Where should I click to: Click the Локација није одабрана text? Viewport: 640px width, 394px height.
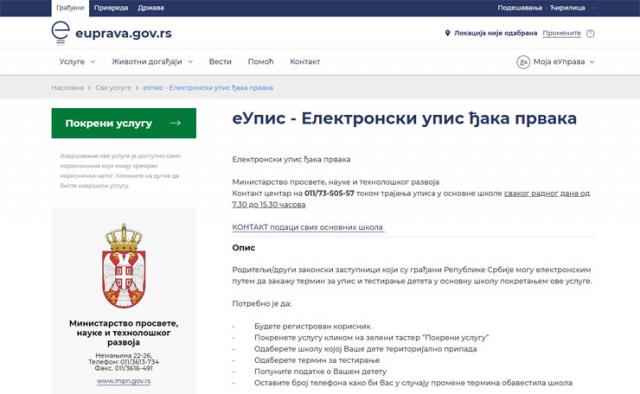(496, 33)
